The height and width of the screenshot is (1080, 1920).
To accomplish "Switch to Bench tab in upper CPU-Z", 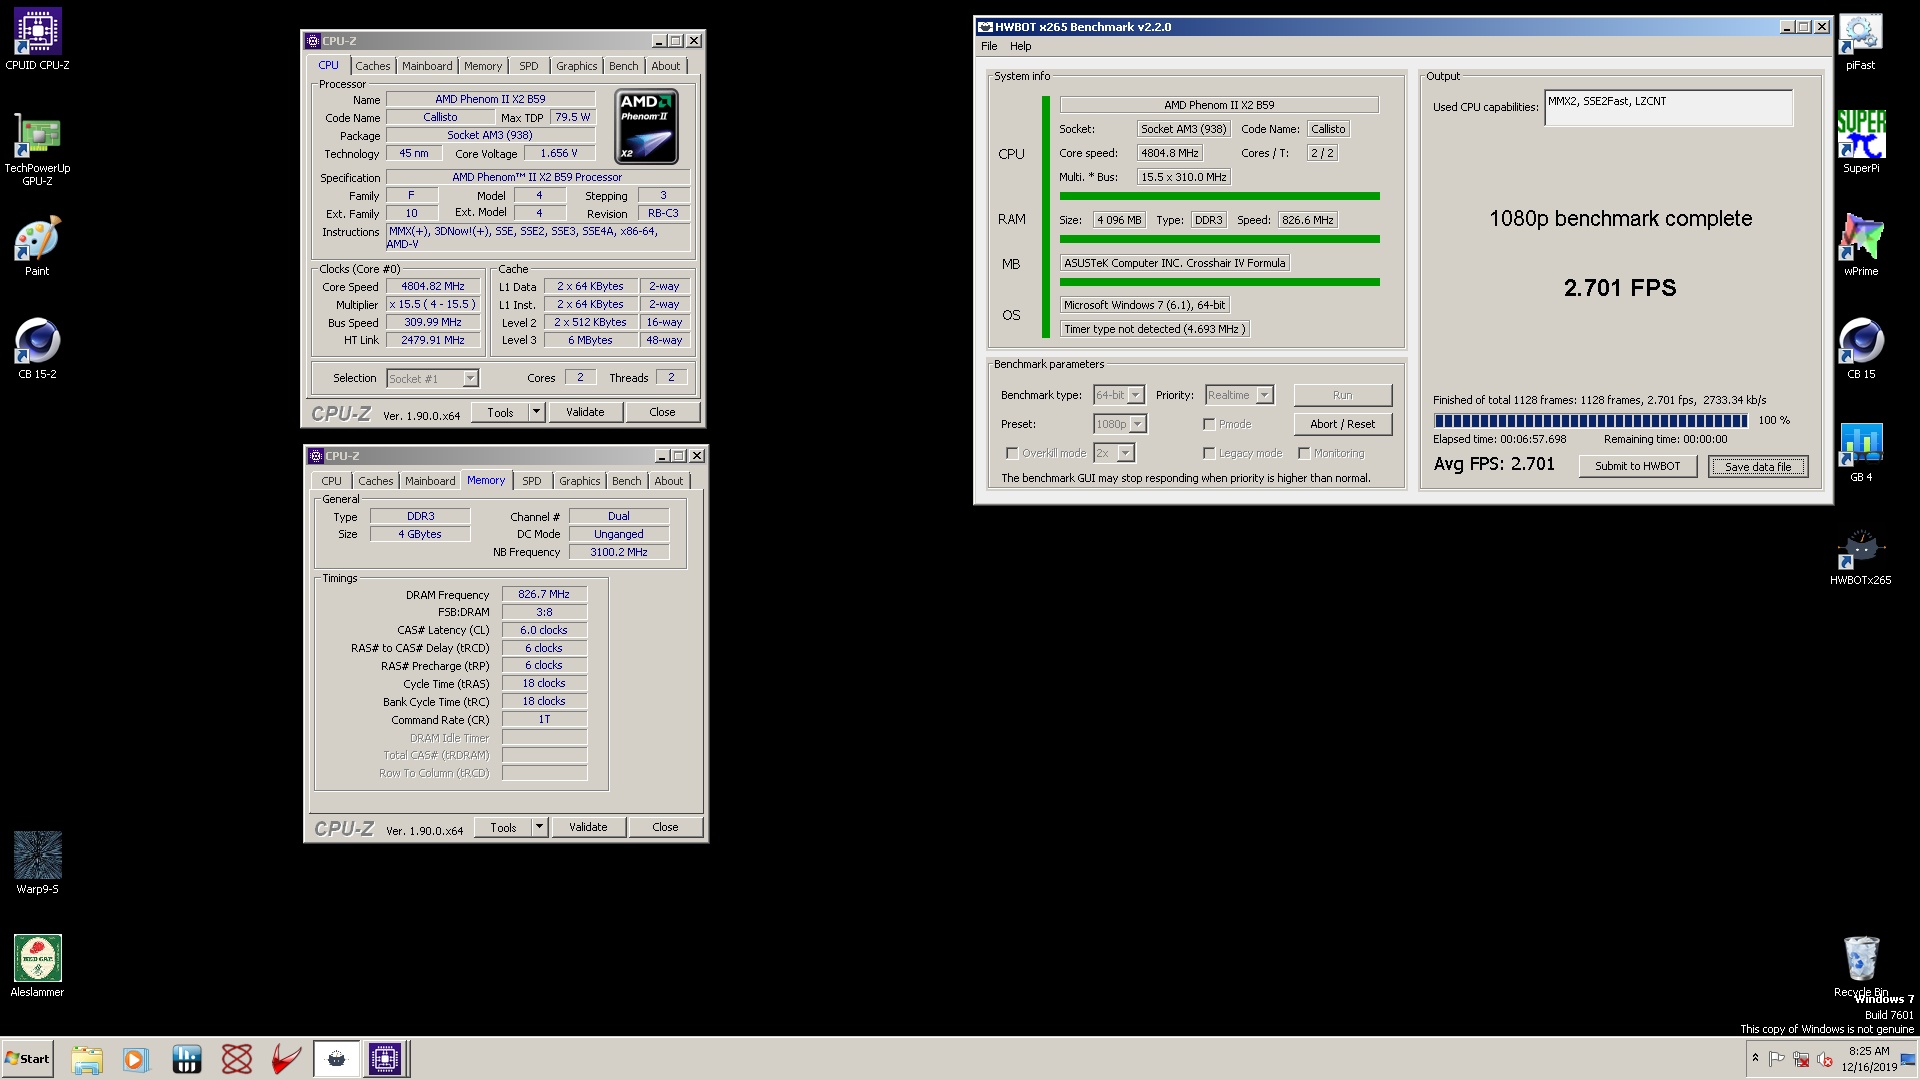I will pyautogui.click(x=624, y=66).
